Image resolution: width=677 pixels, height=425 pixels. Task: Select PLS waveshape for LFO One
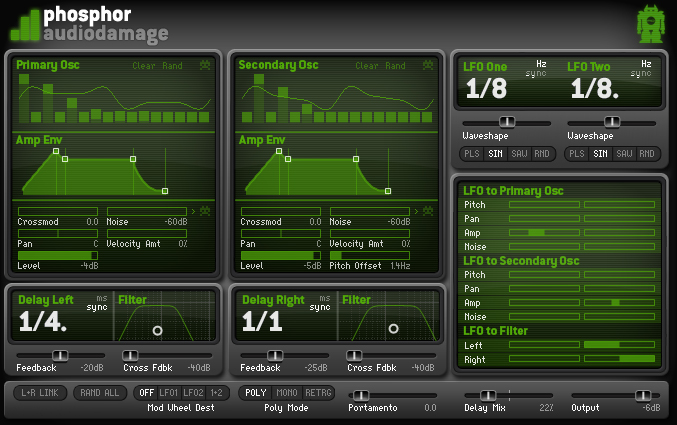471,153
